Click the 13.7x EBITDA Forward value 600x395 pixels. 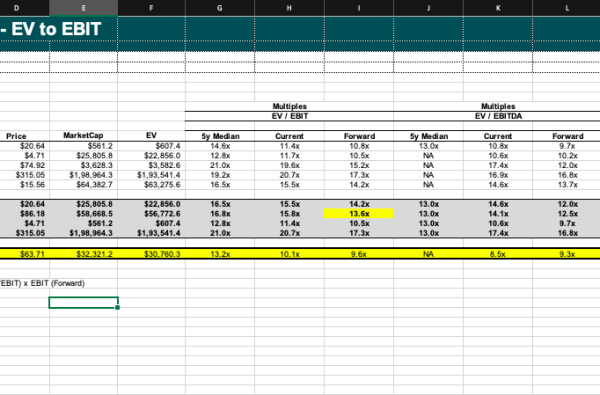pyautogui.click(x=567, y=184)
